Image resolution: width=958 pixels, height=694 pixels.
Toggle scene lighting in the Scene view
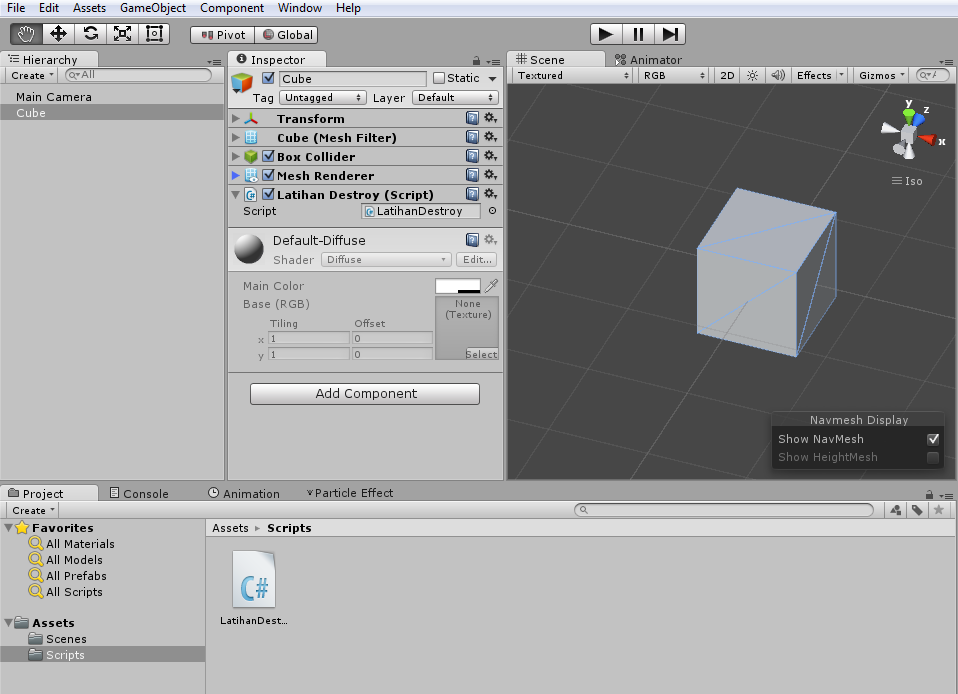751,75
